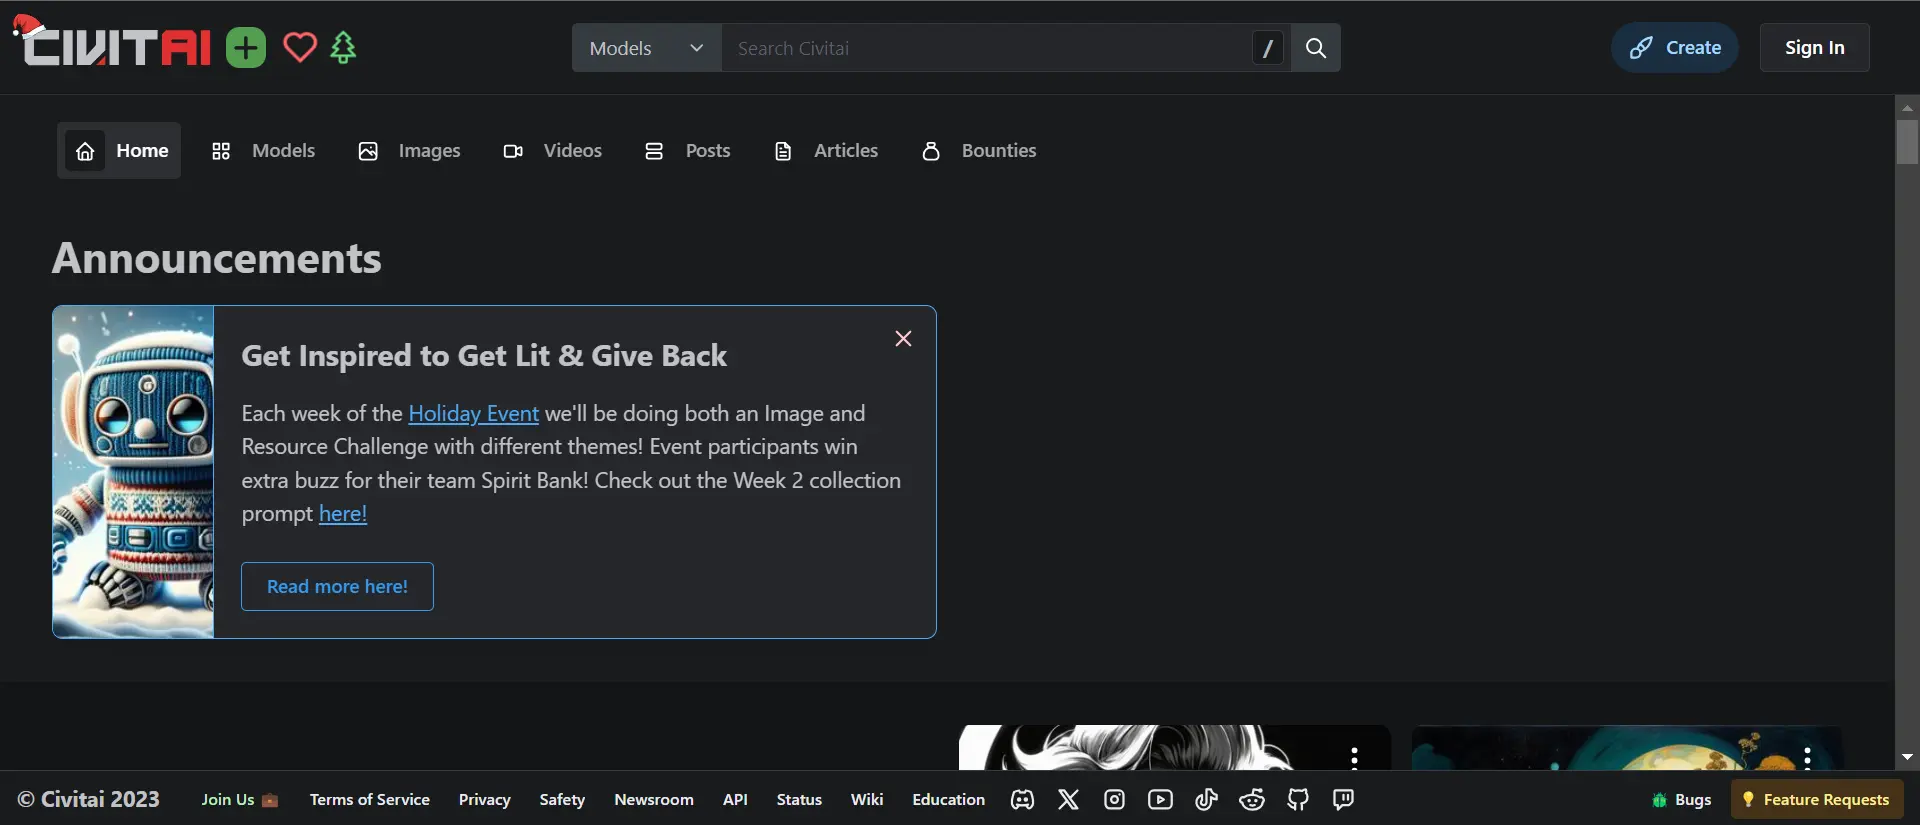Open the Reddit icon in footer

pyautogui.click(x=1252, y=799)
